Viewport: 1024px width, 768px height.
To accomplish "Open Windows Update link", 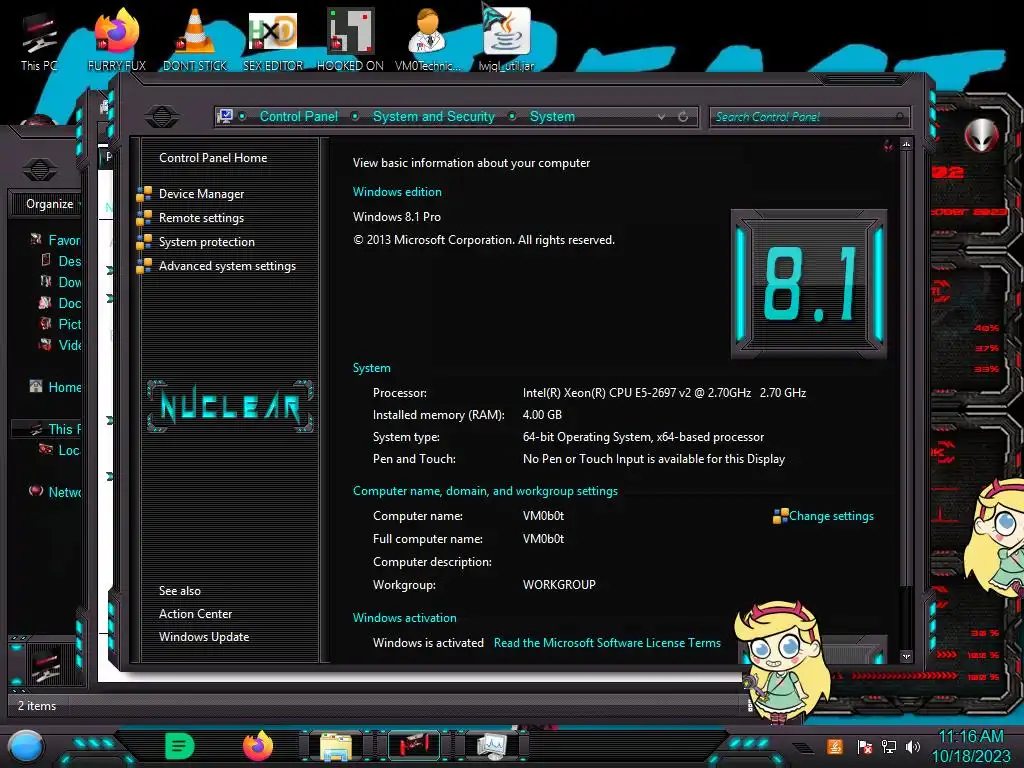I will tap(204, 637).
